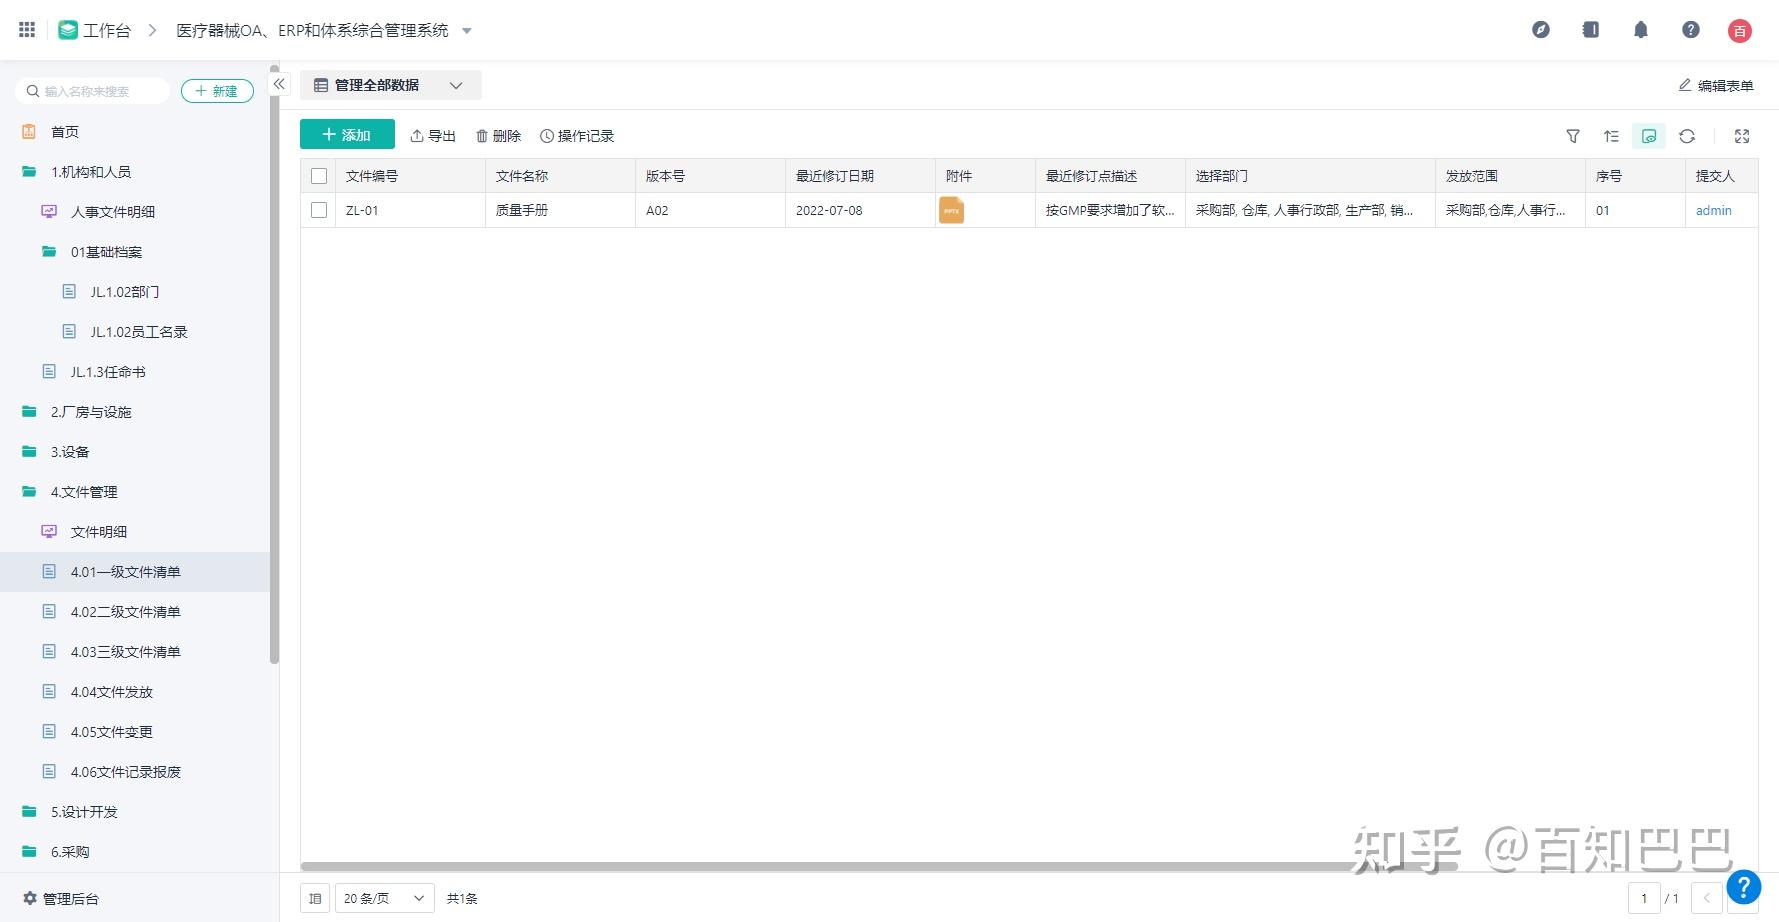The width and height of the screenshot is (1779, 922).
Task: Open 操作记录 from the toolbar menu
Action: (577, 135)
